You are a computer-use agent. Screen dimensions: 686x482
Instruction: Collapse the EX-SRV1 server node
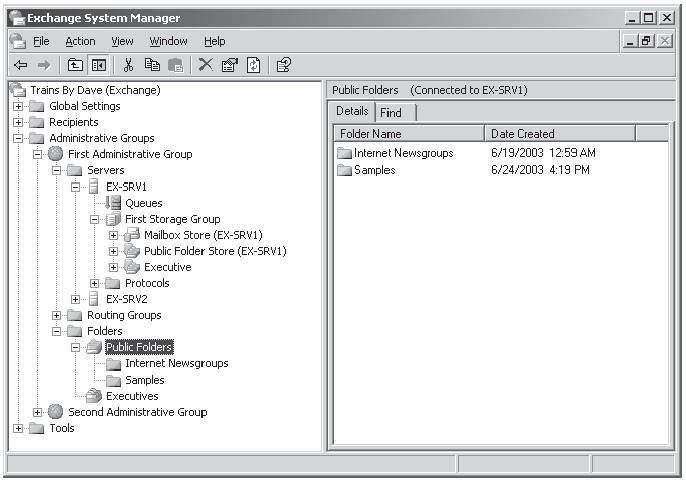[x=75, y=187]
